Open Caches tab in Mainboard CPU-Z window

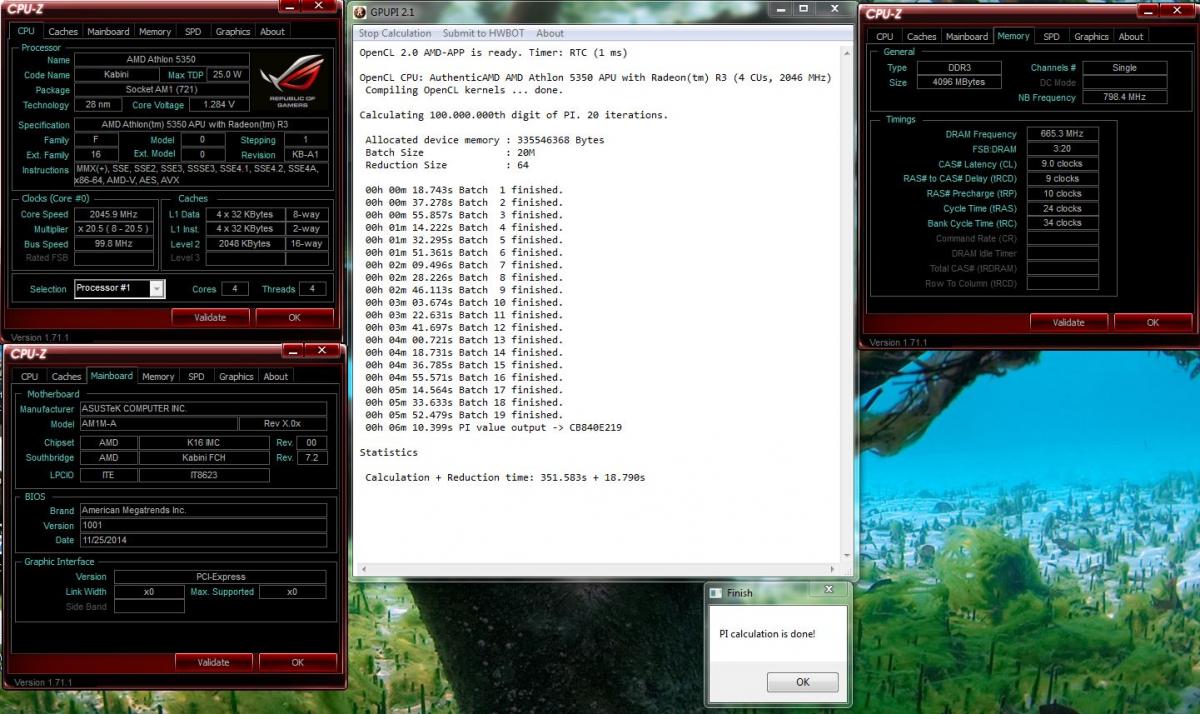[66, 377]
